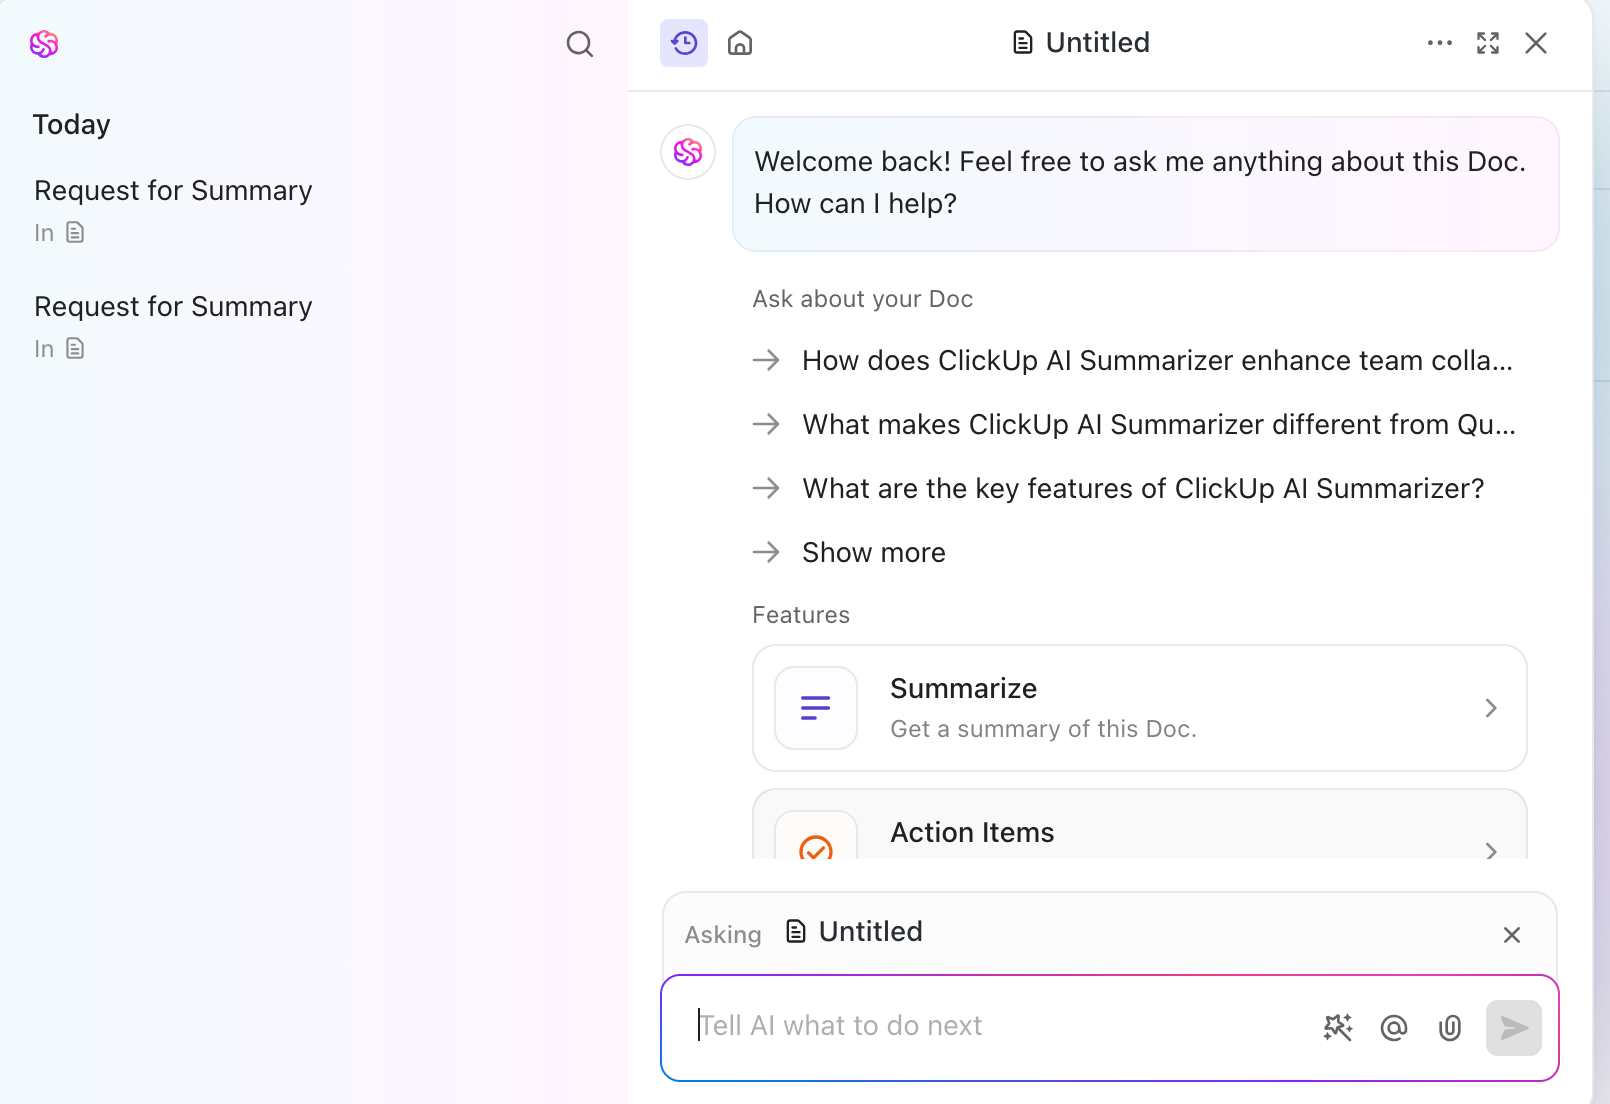Expand the Summarize feature chevron
This screenshot has width=1610, height=1104.
tap(1491, 708)
